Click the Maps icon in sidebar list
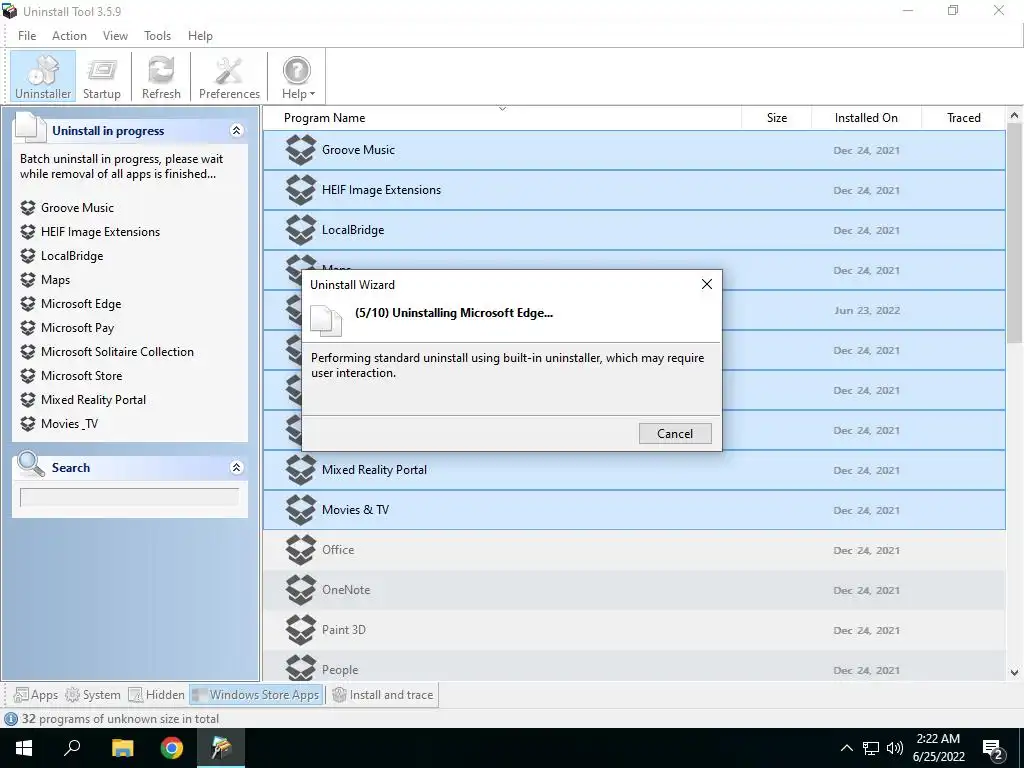 click(x=27, y=280)
